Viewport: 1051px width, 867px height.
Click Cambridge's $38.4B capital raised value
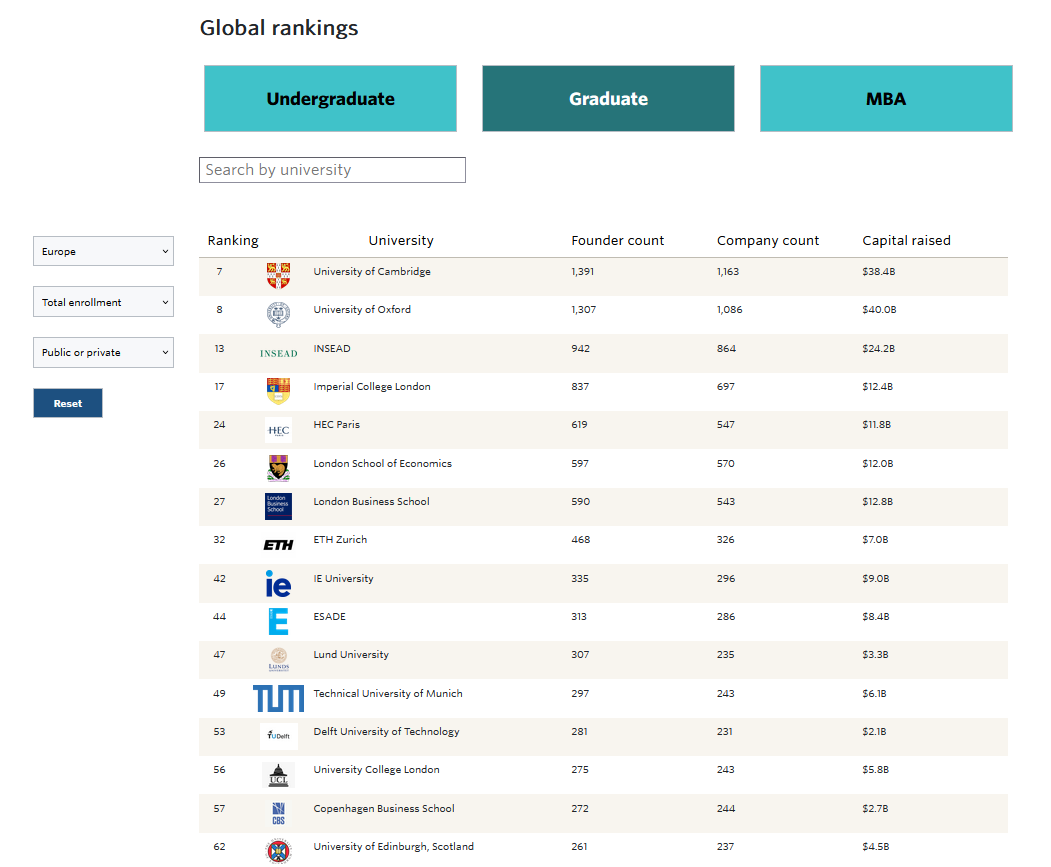(879, 272)
